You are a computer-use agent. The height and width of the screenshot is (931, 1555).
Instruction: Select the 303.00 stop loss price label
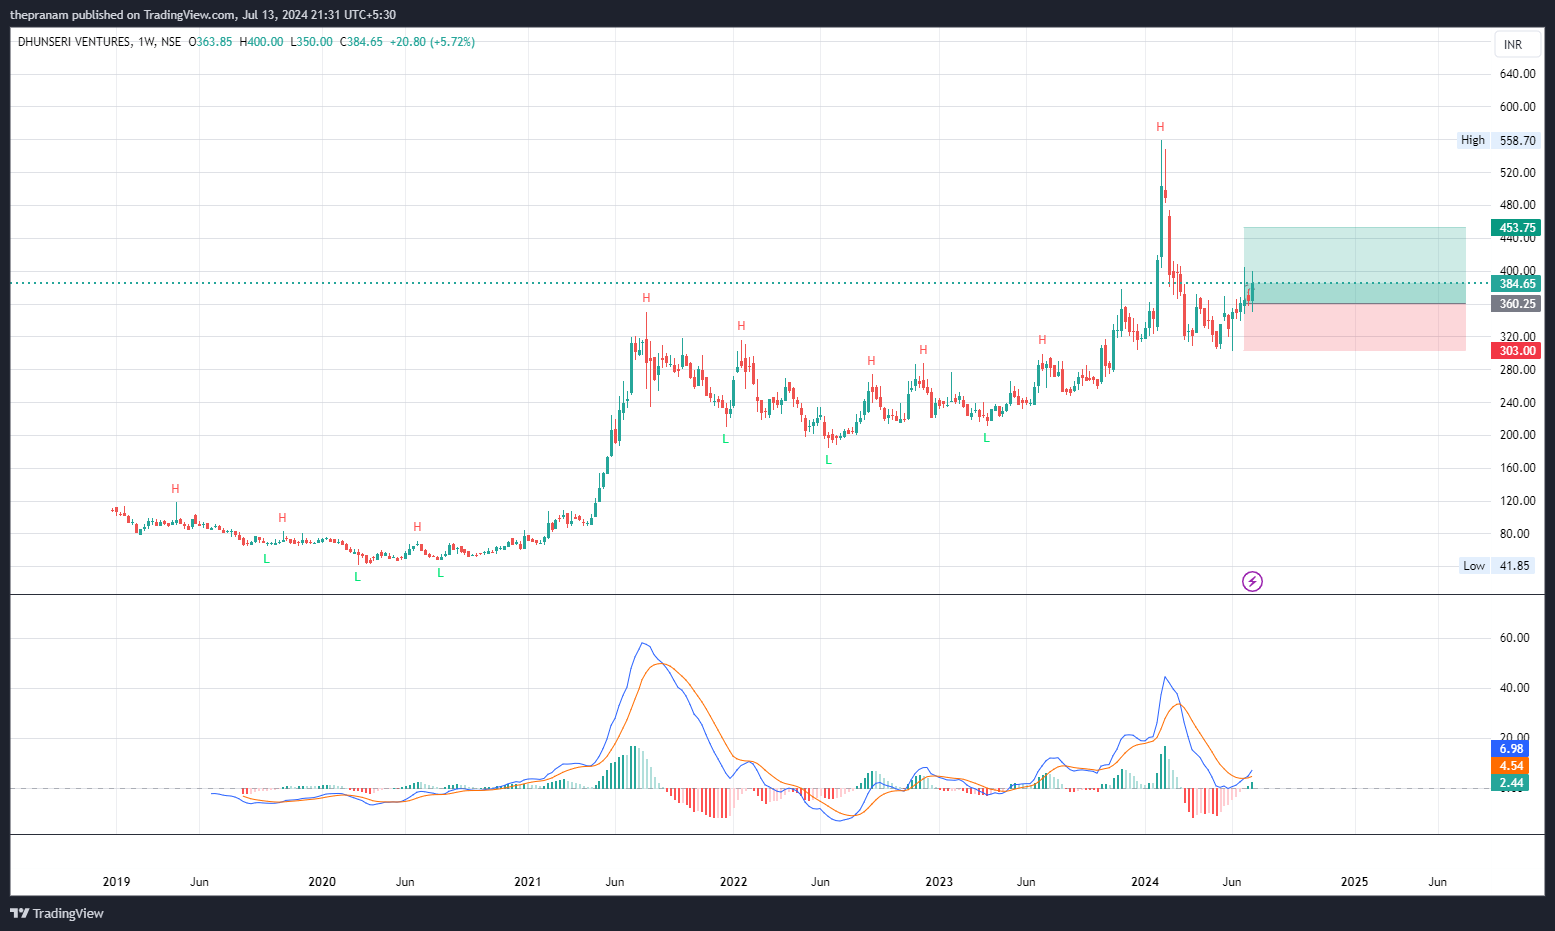click(1516, 351)
